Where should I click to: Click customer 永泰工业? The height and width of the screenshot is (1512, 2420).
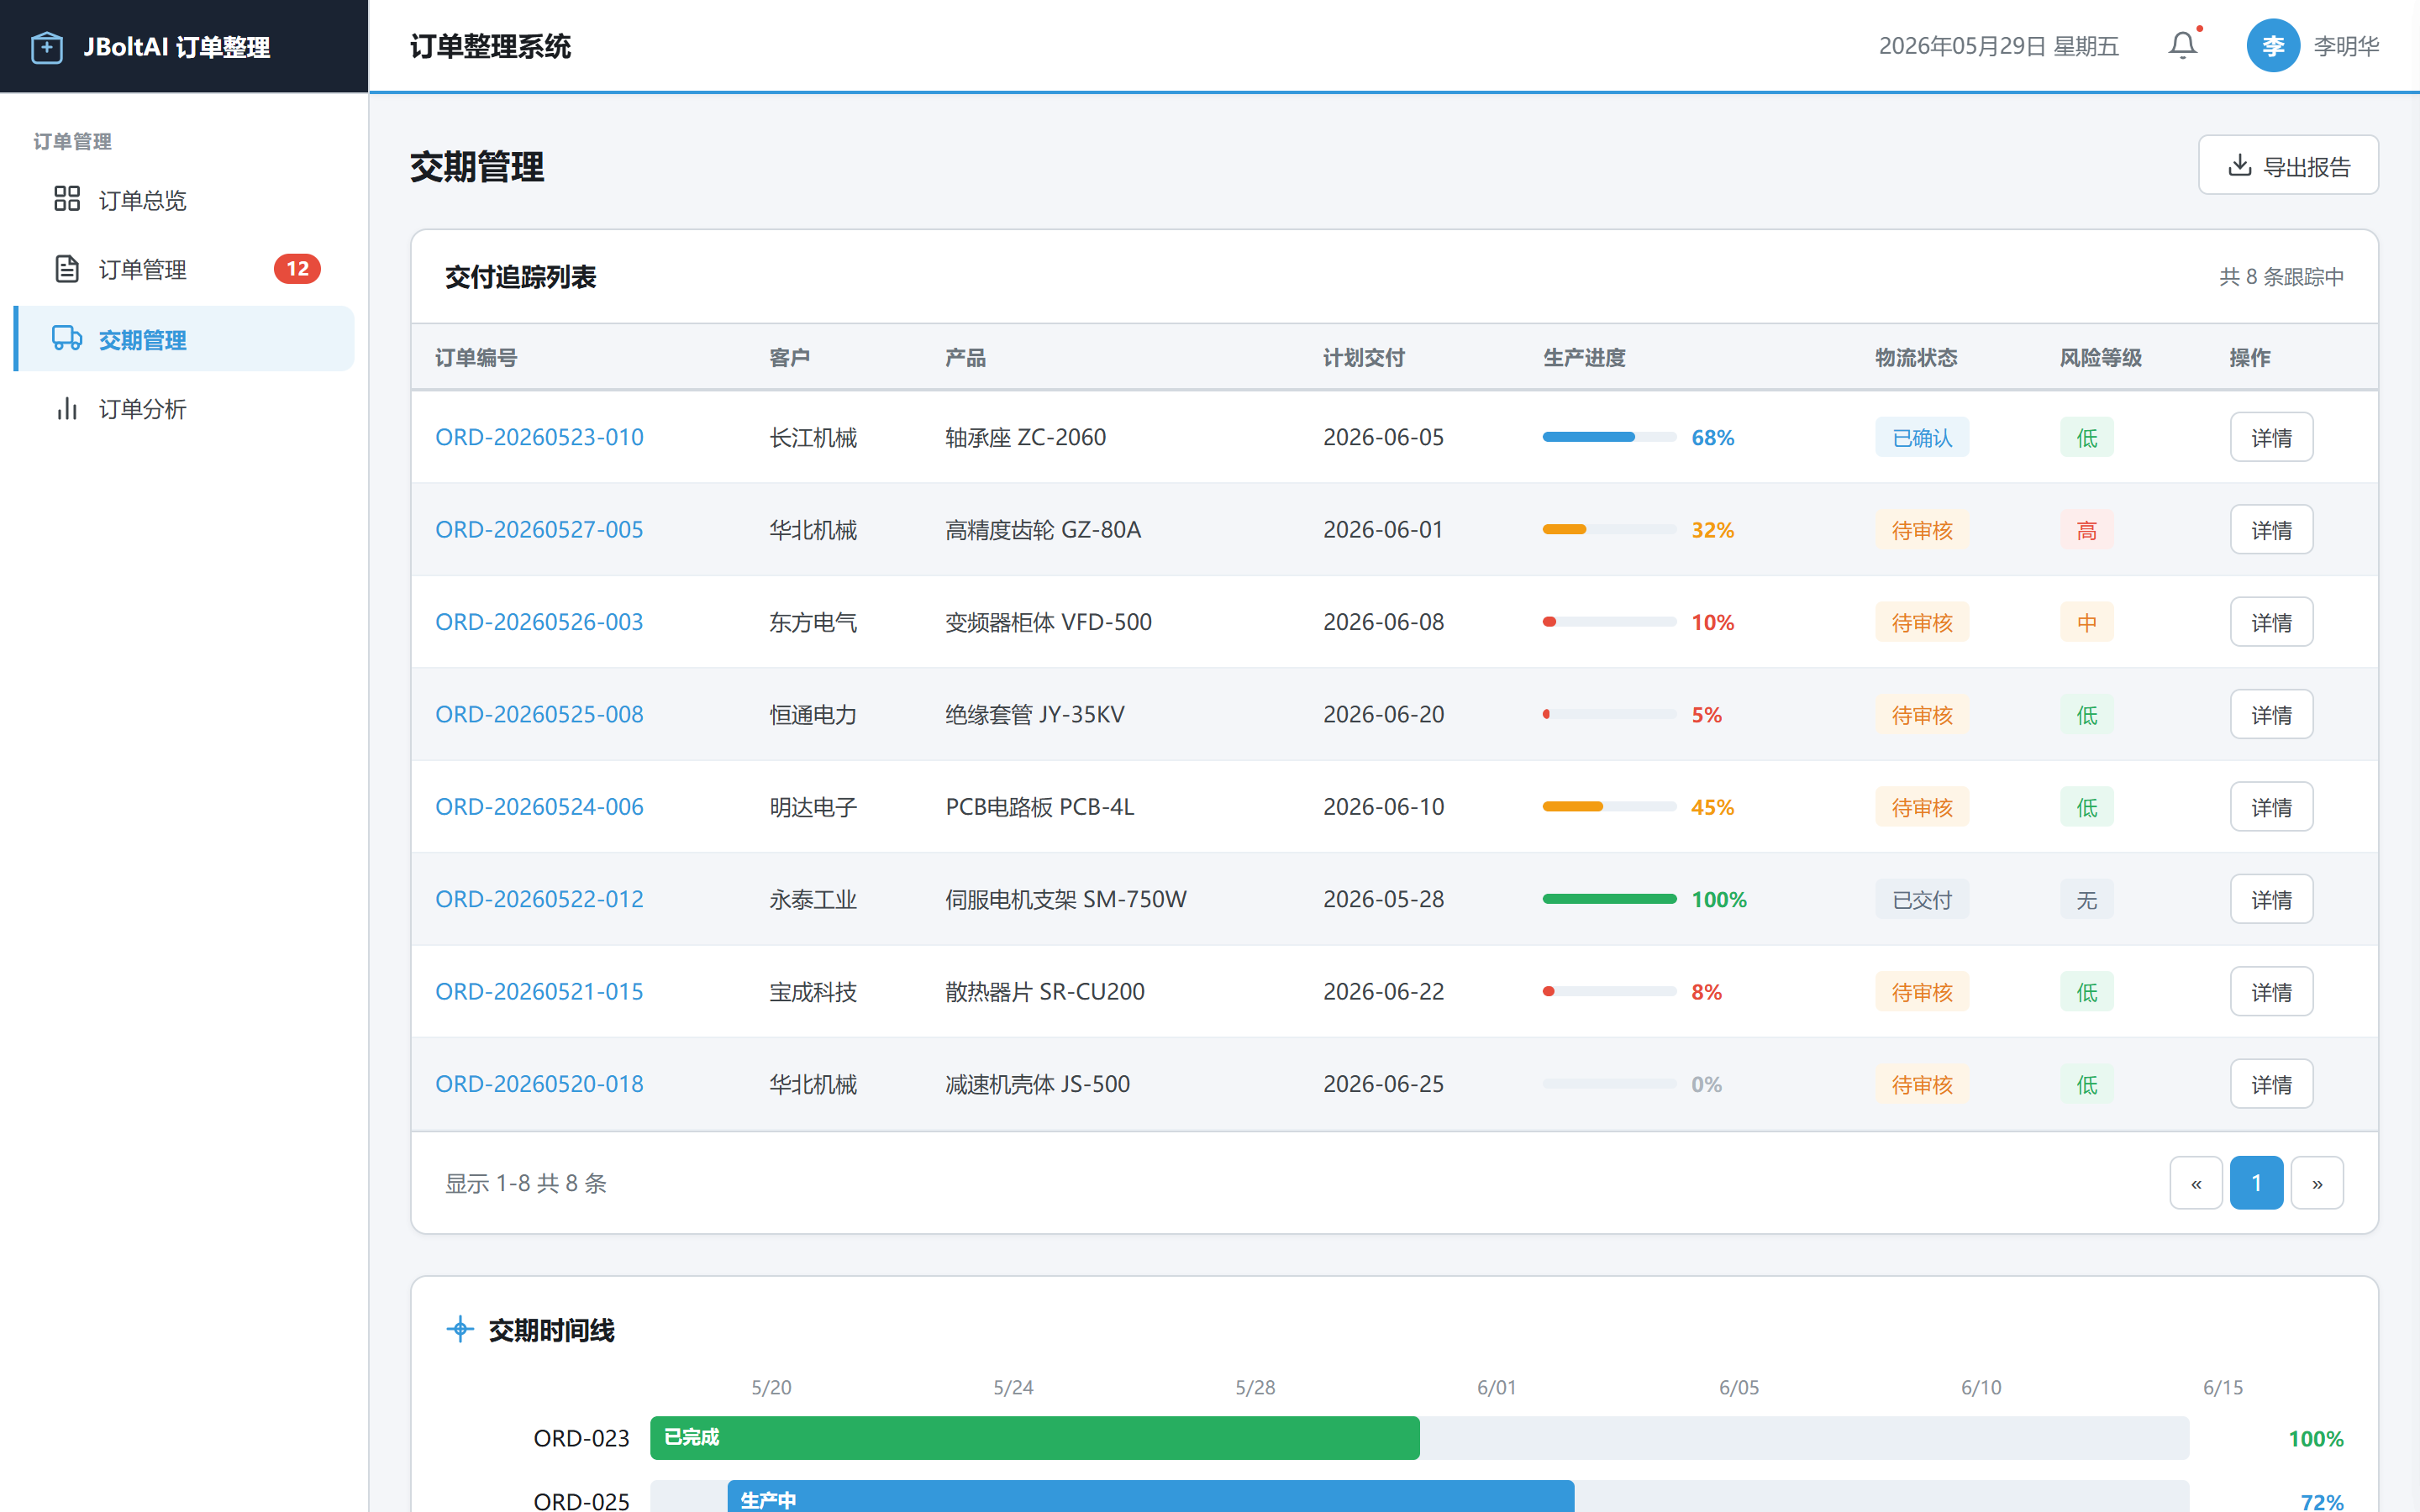point(813,899)
